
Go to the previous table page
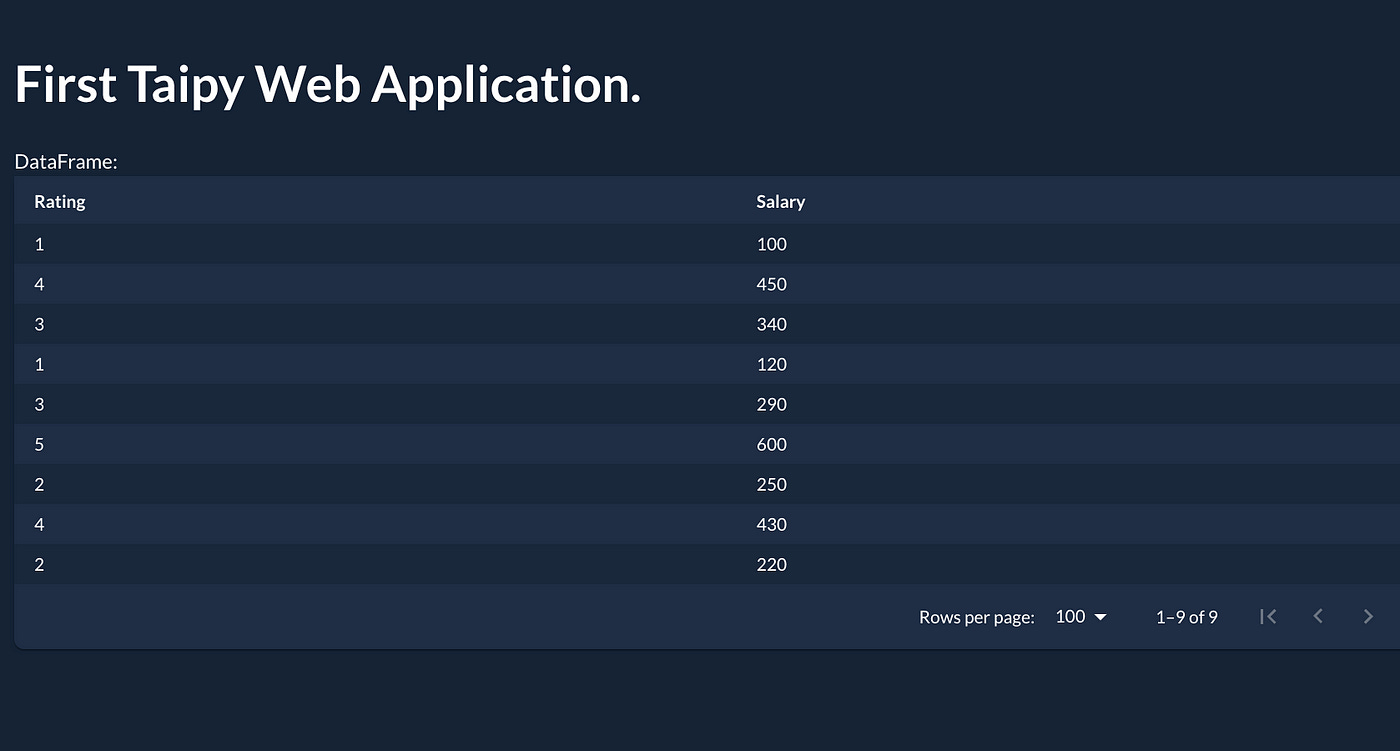click(1318, 617)
